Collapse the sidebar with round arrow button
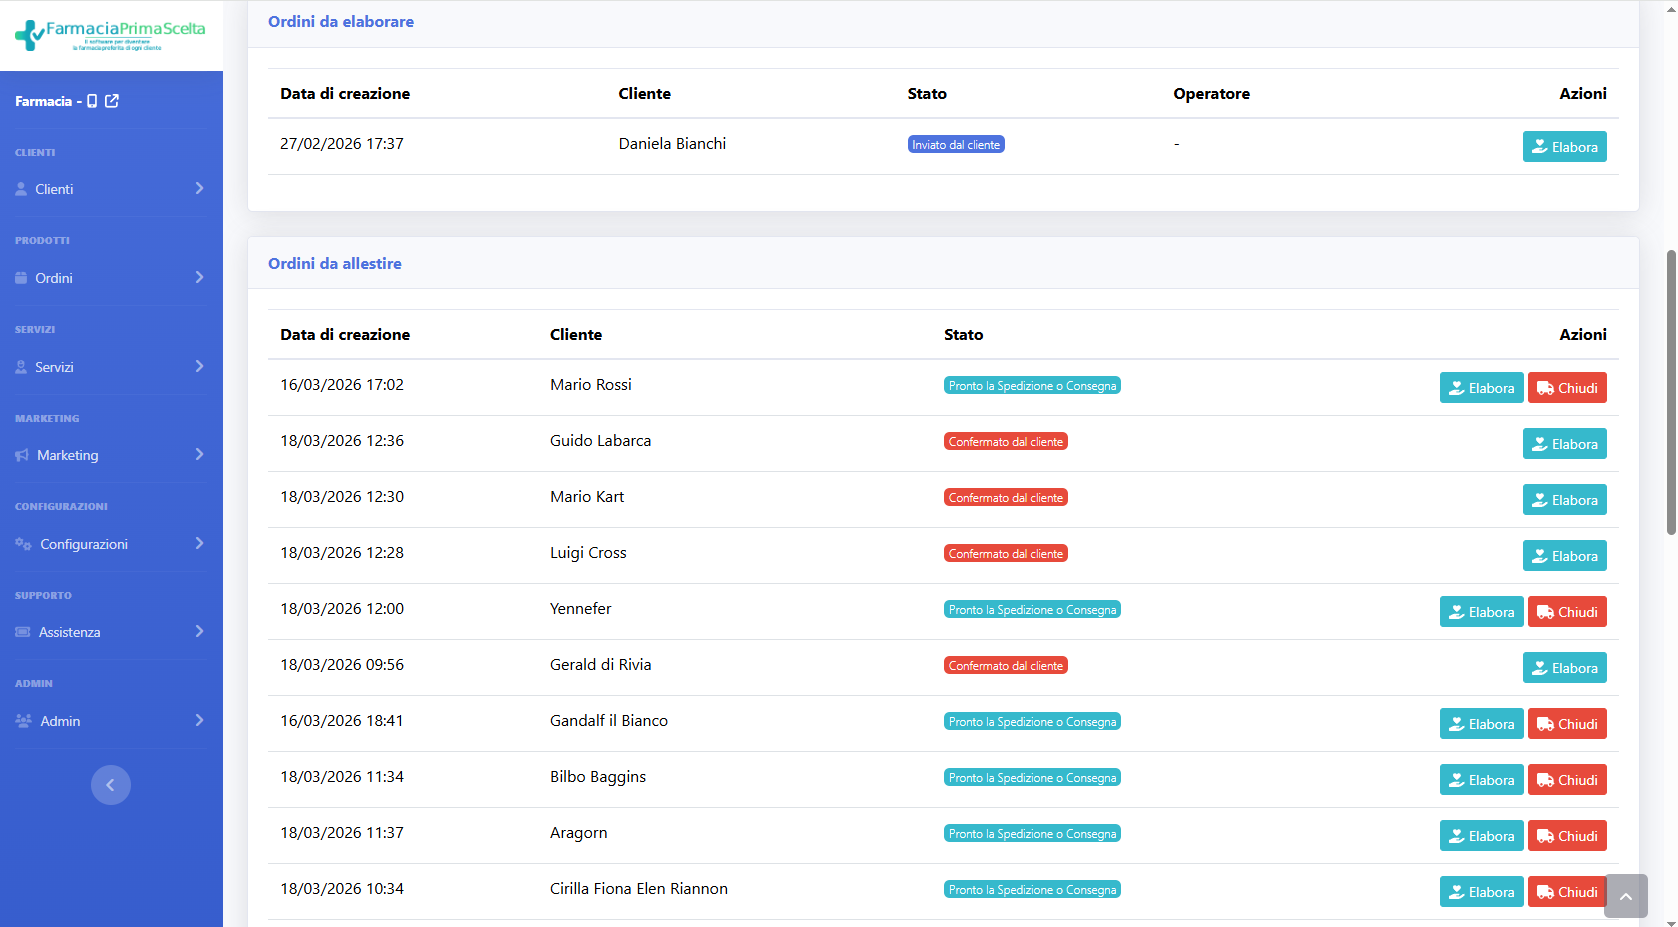The image size is (1678, 927). [111, 785]
